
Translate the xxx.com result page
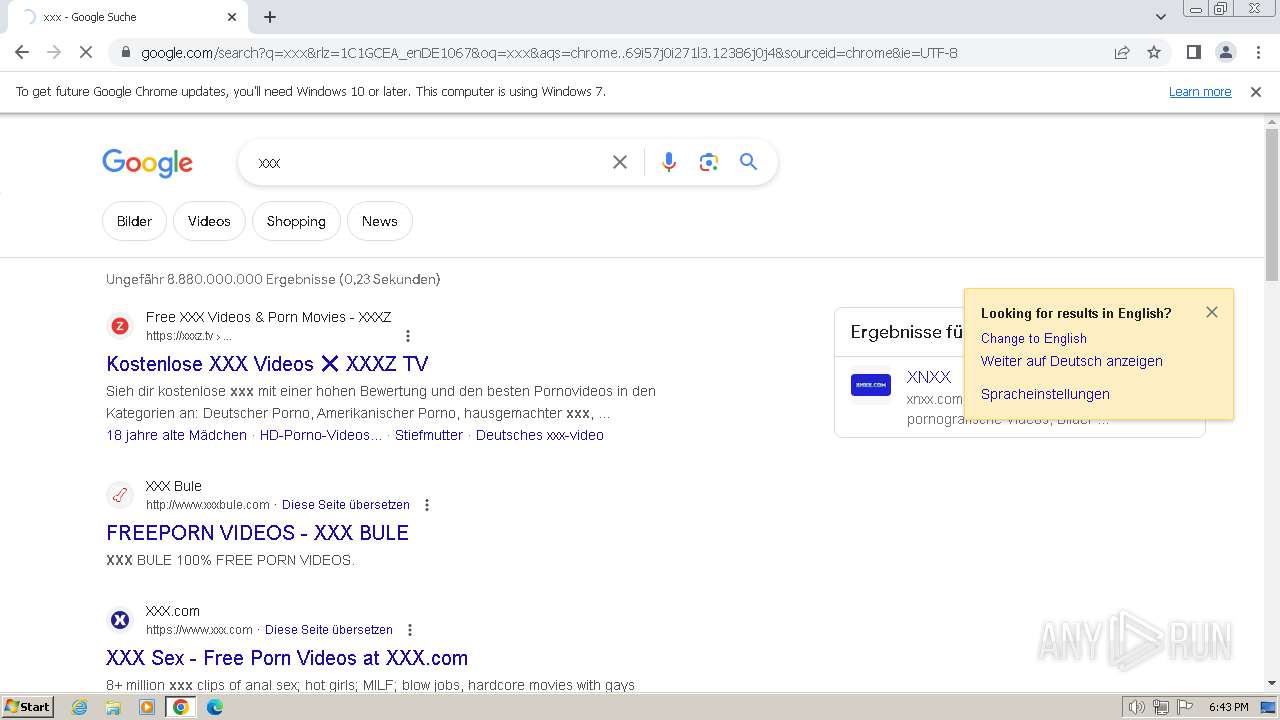click(329, 630)
